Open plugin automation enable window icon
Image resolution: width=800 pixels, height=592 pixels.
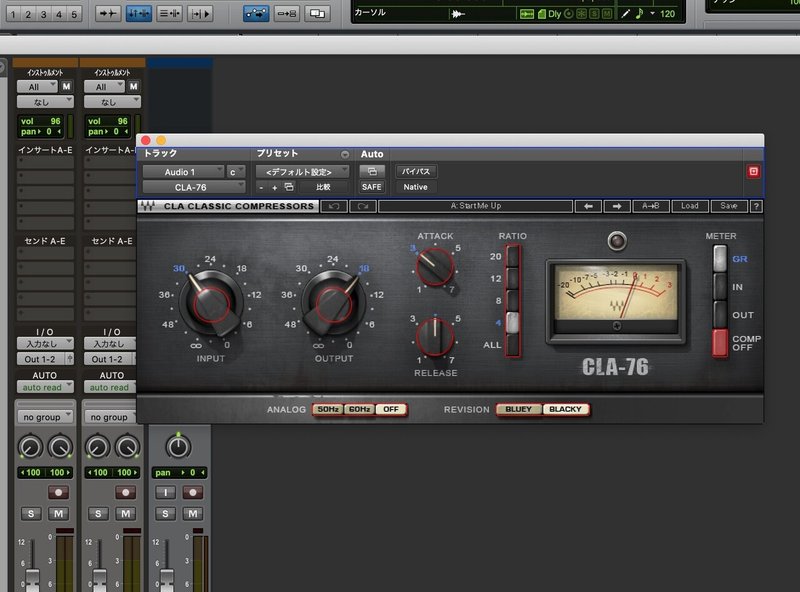372,171
